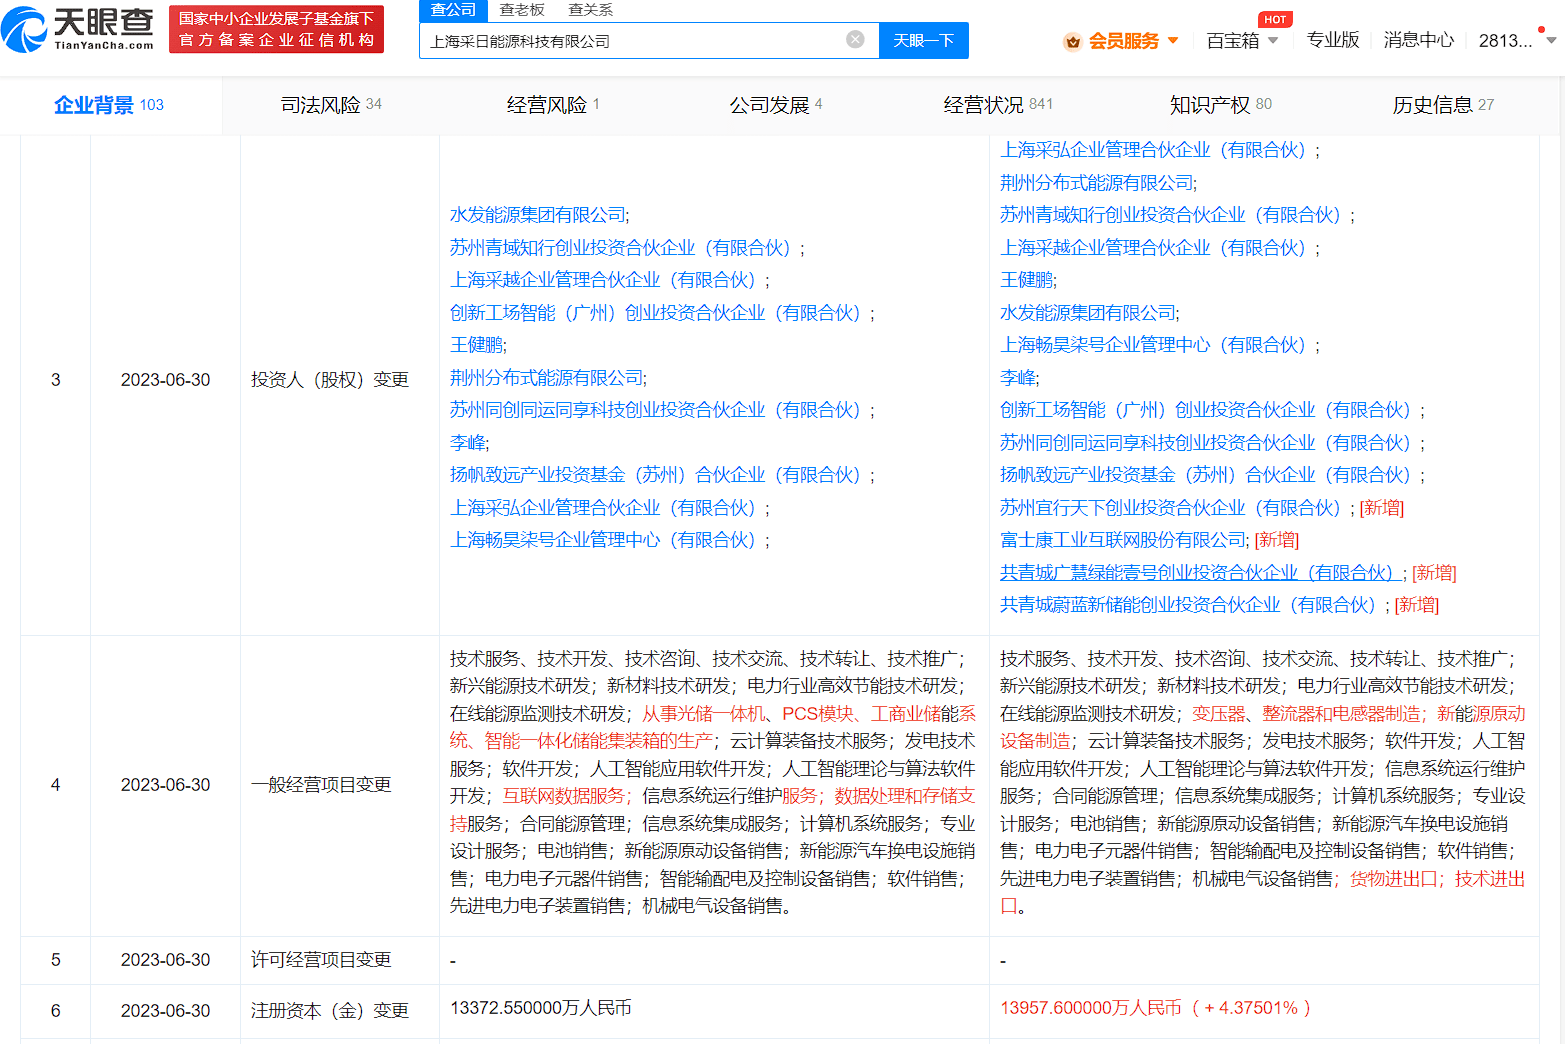1565x1044 pixels.
Task: Click the 2023-06-30 date in row 3
Action: point(166,380)
